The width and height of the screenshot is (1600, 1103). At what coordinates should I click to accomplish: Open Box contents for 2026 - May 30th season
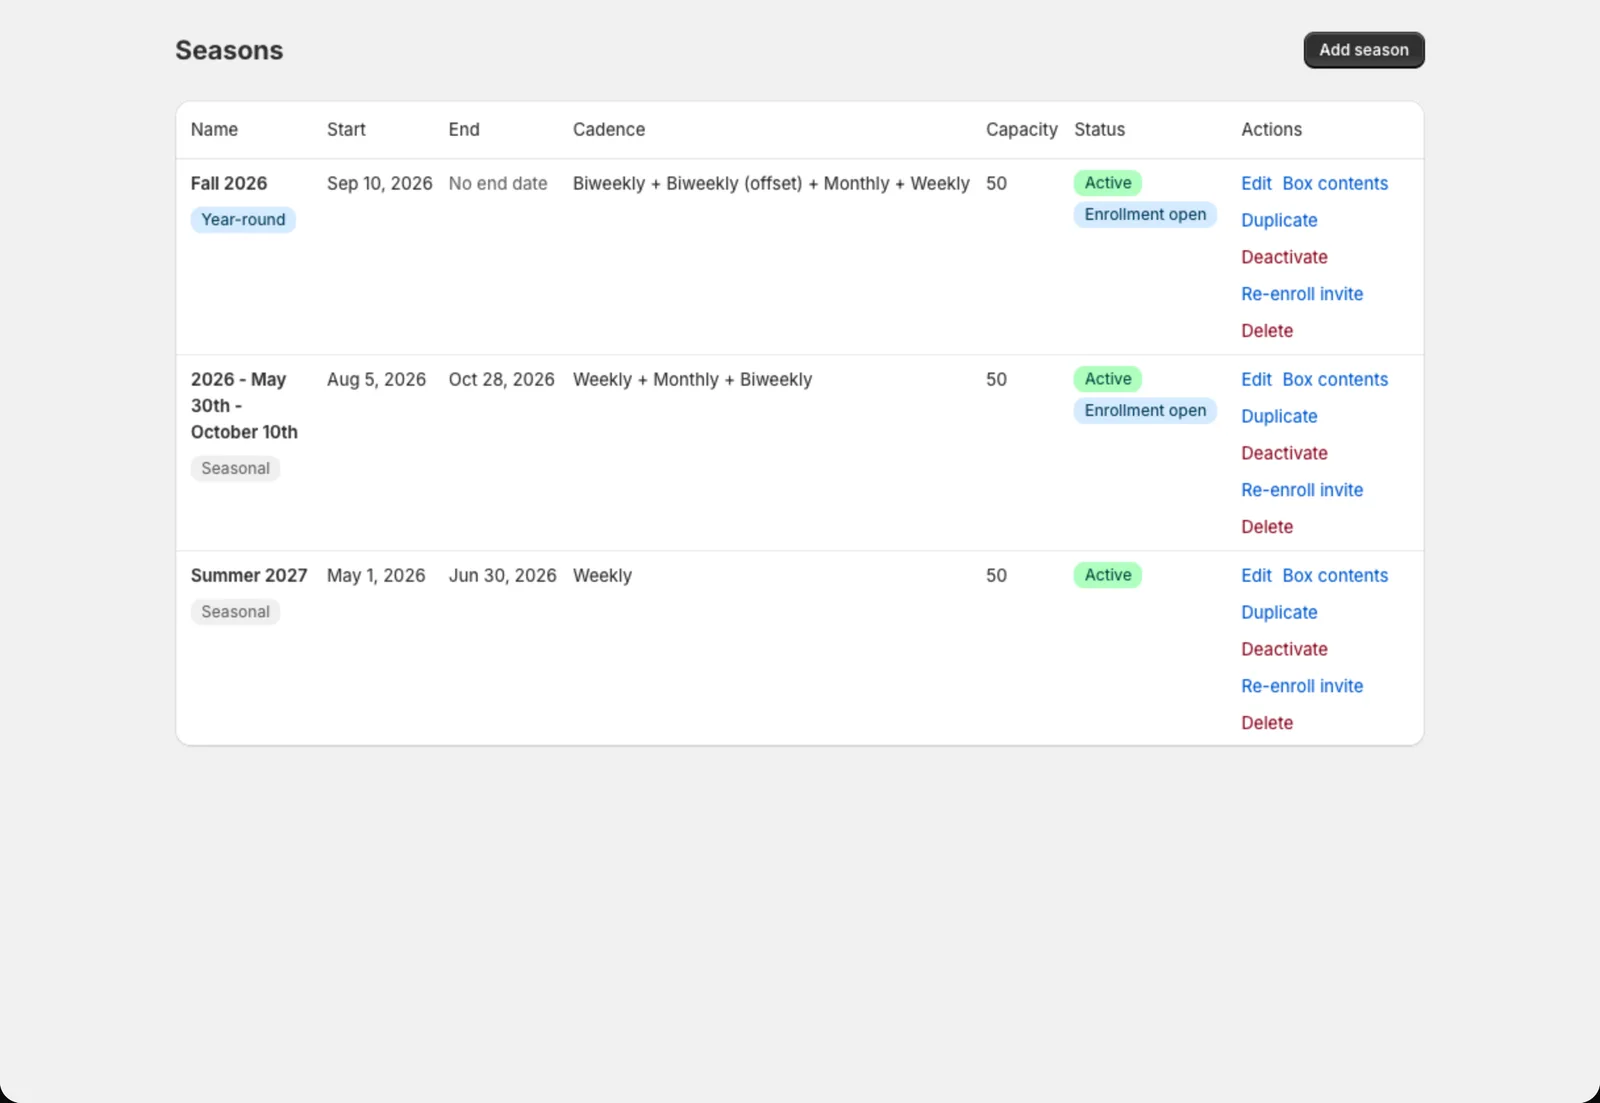[1335, 379]
